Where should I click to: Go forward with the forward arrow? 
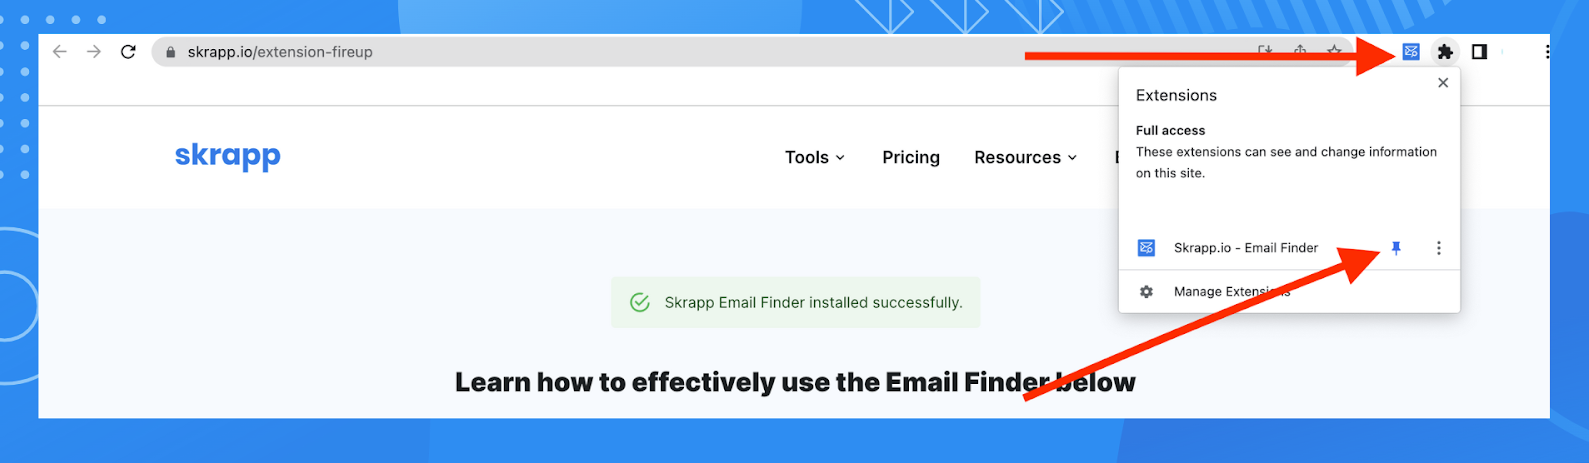pyautogui.click(x=94, y=52)
